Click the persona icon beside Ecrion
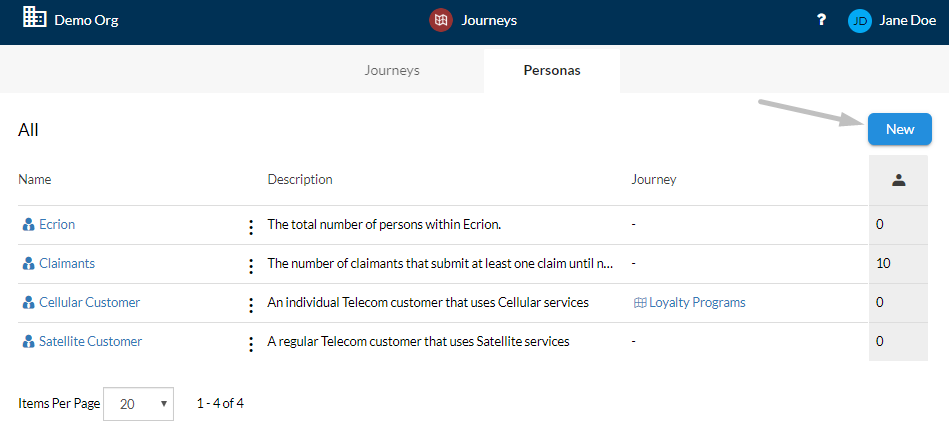This screenshot has width=949, height=439. tap(28, 225)
